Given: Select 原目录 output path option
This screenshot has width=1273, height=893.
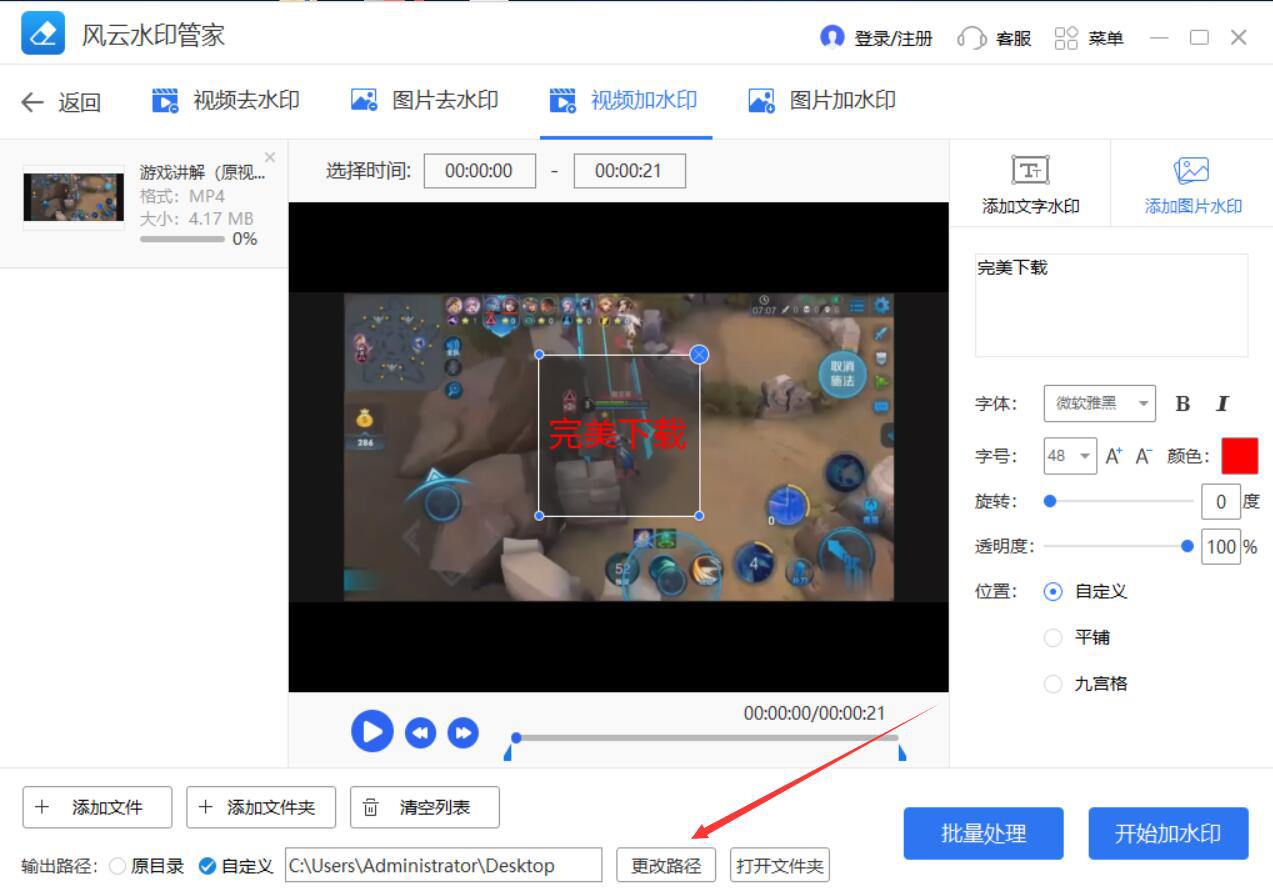Looking at the screenshot, I should point(118,866).
